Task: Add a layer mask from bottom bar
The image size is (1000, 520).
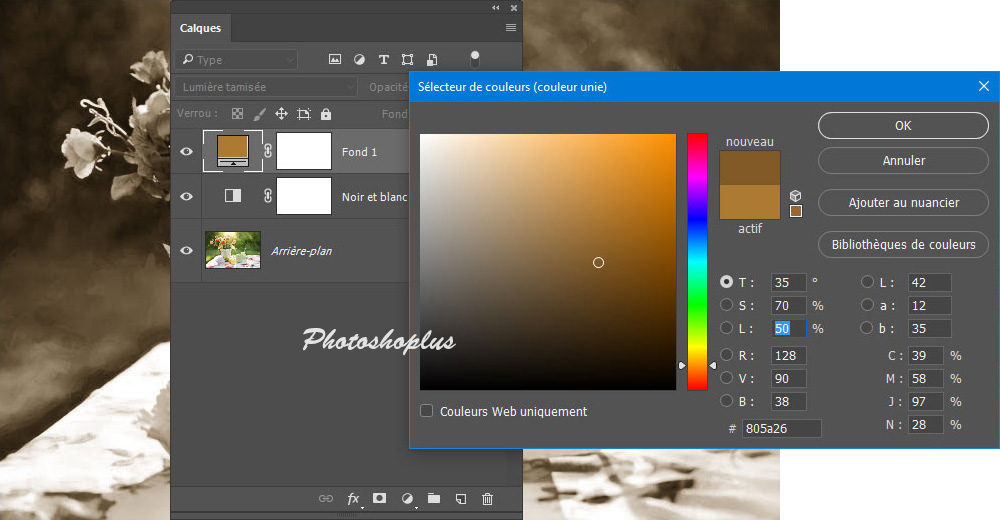Action: click(380, 498)
